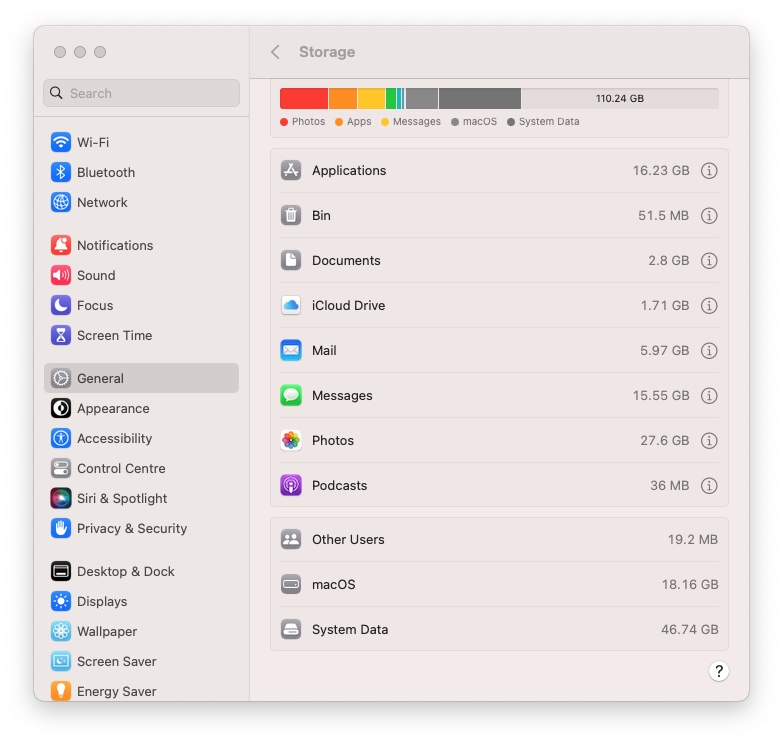Click the System Data legend label
The width and height of the screenshot is (783, 743).
coord(549,122)
